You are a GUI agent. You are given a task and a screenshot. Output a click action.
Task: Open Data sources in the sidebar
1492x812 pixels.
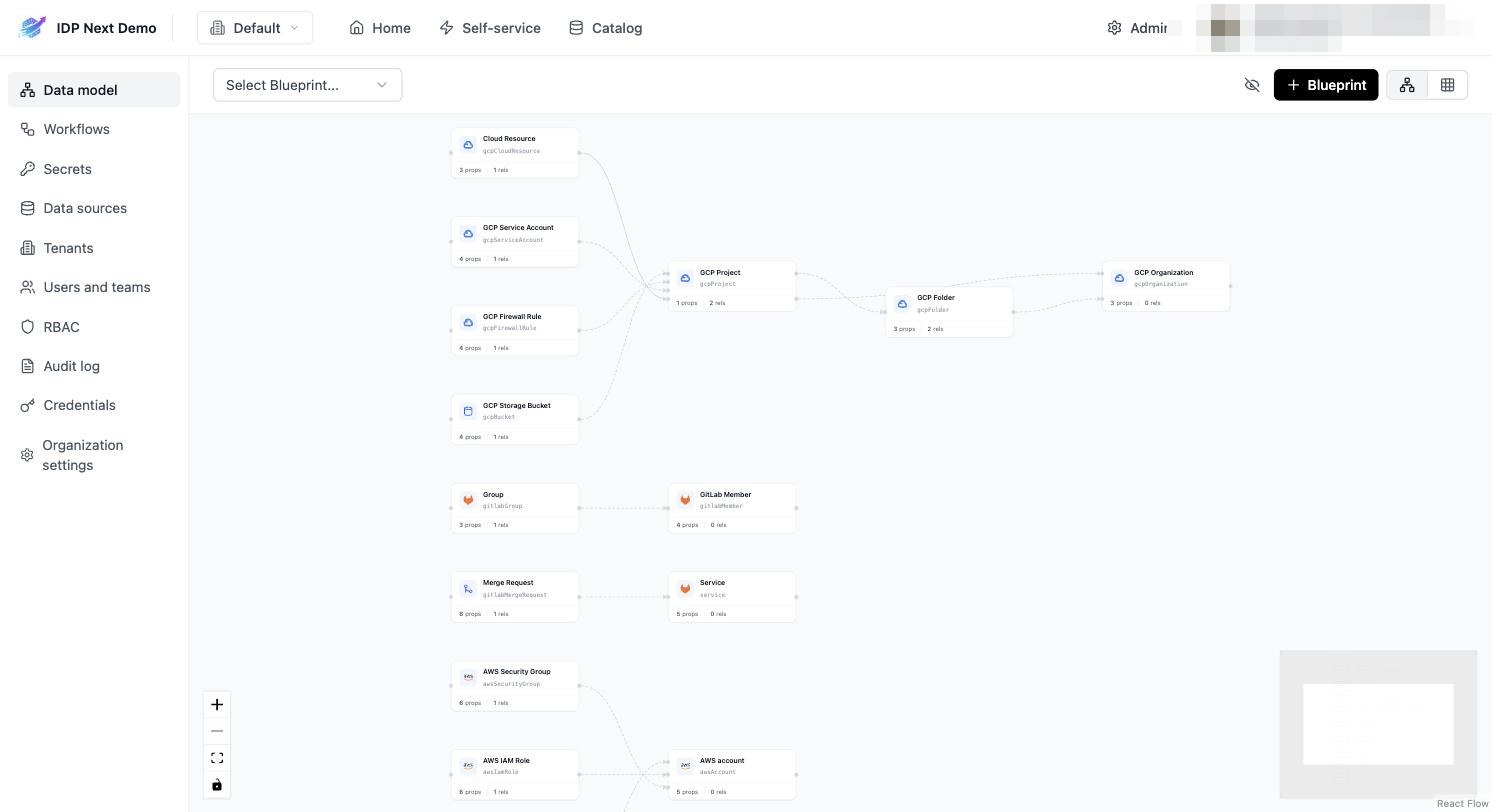tap(94, 208)
